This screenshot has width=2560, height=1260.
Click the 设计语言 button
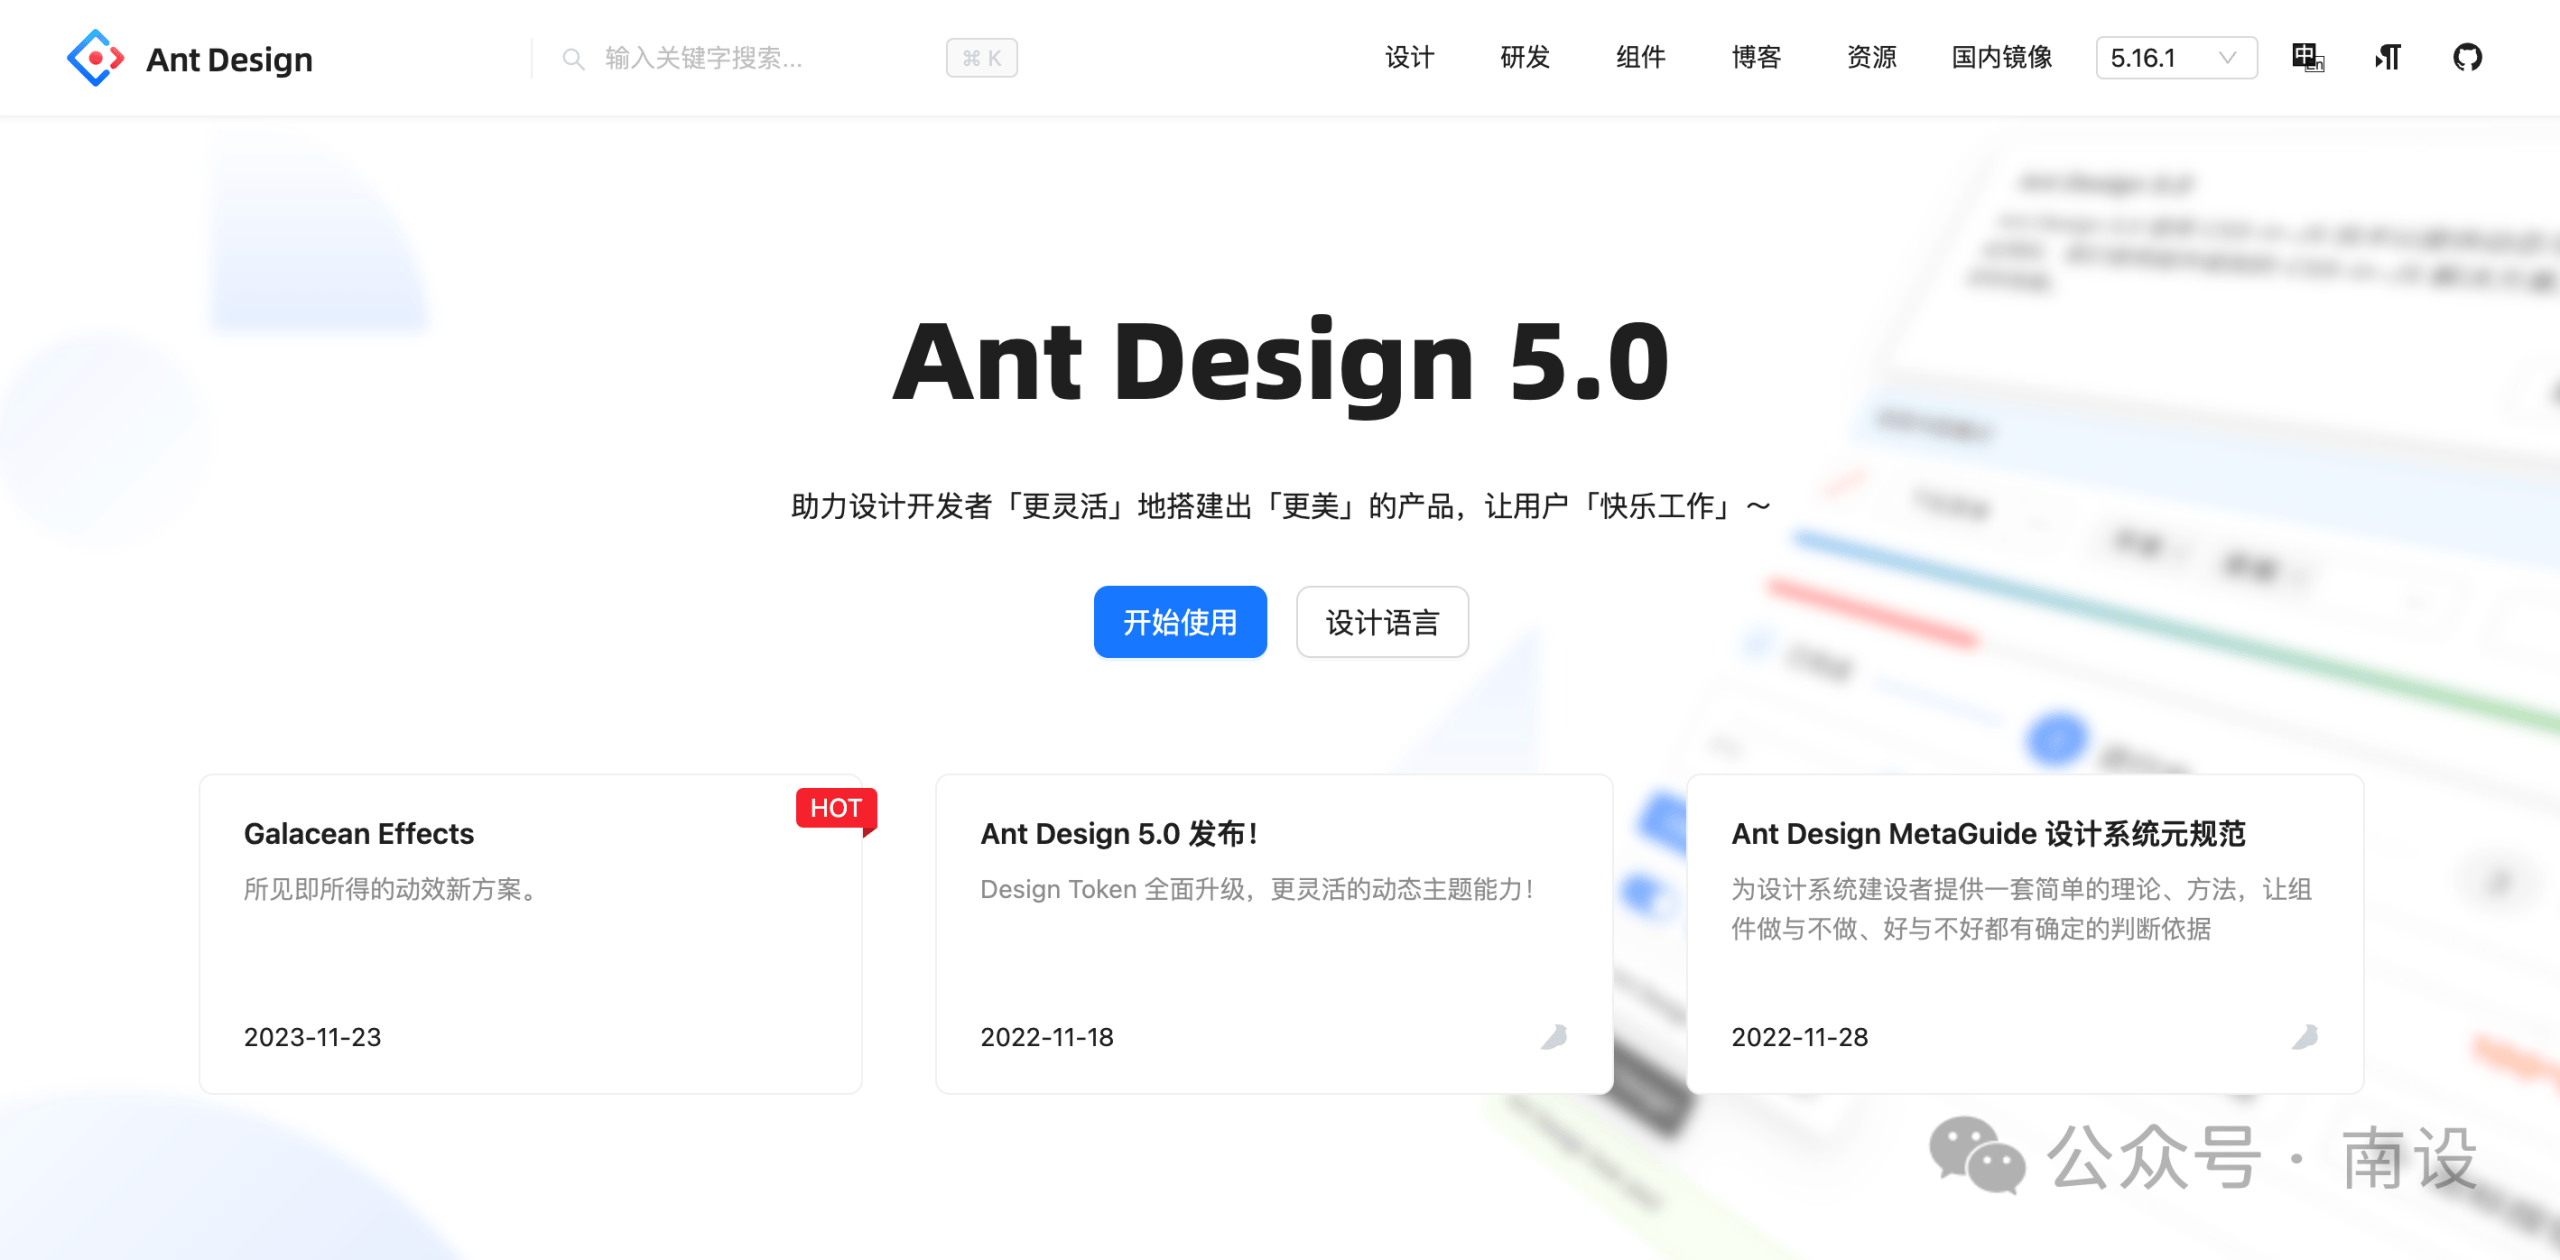1382,622
